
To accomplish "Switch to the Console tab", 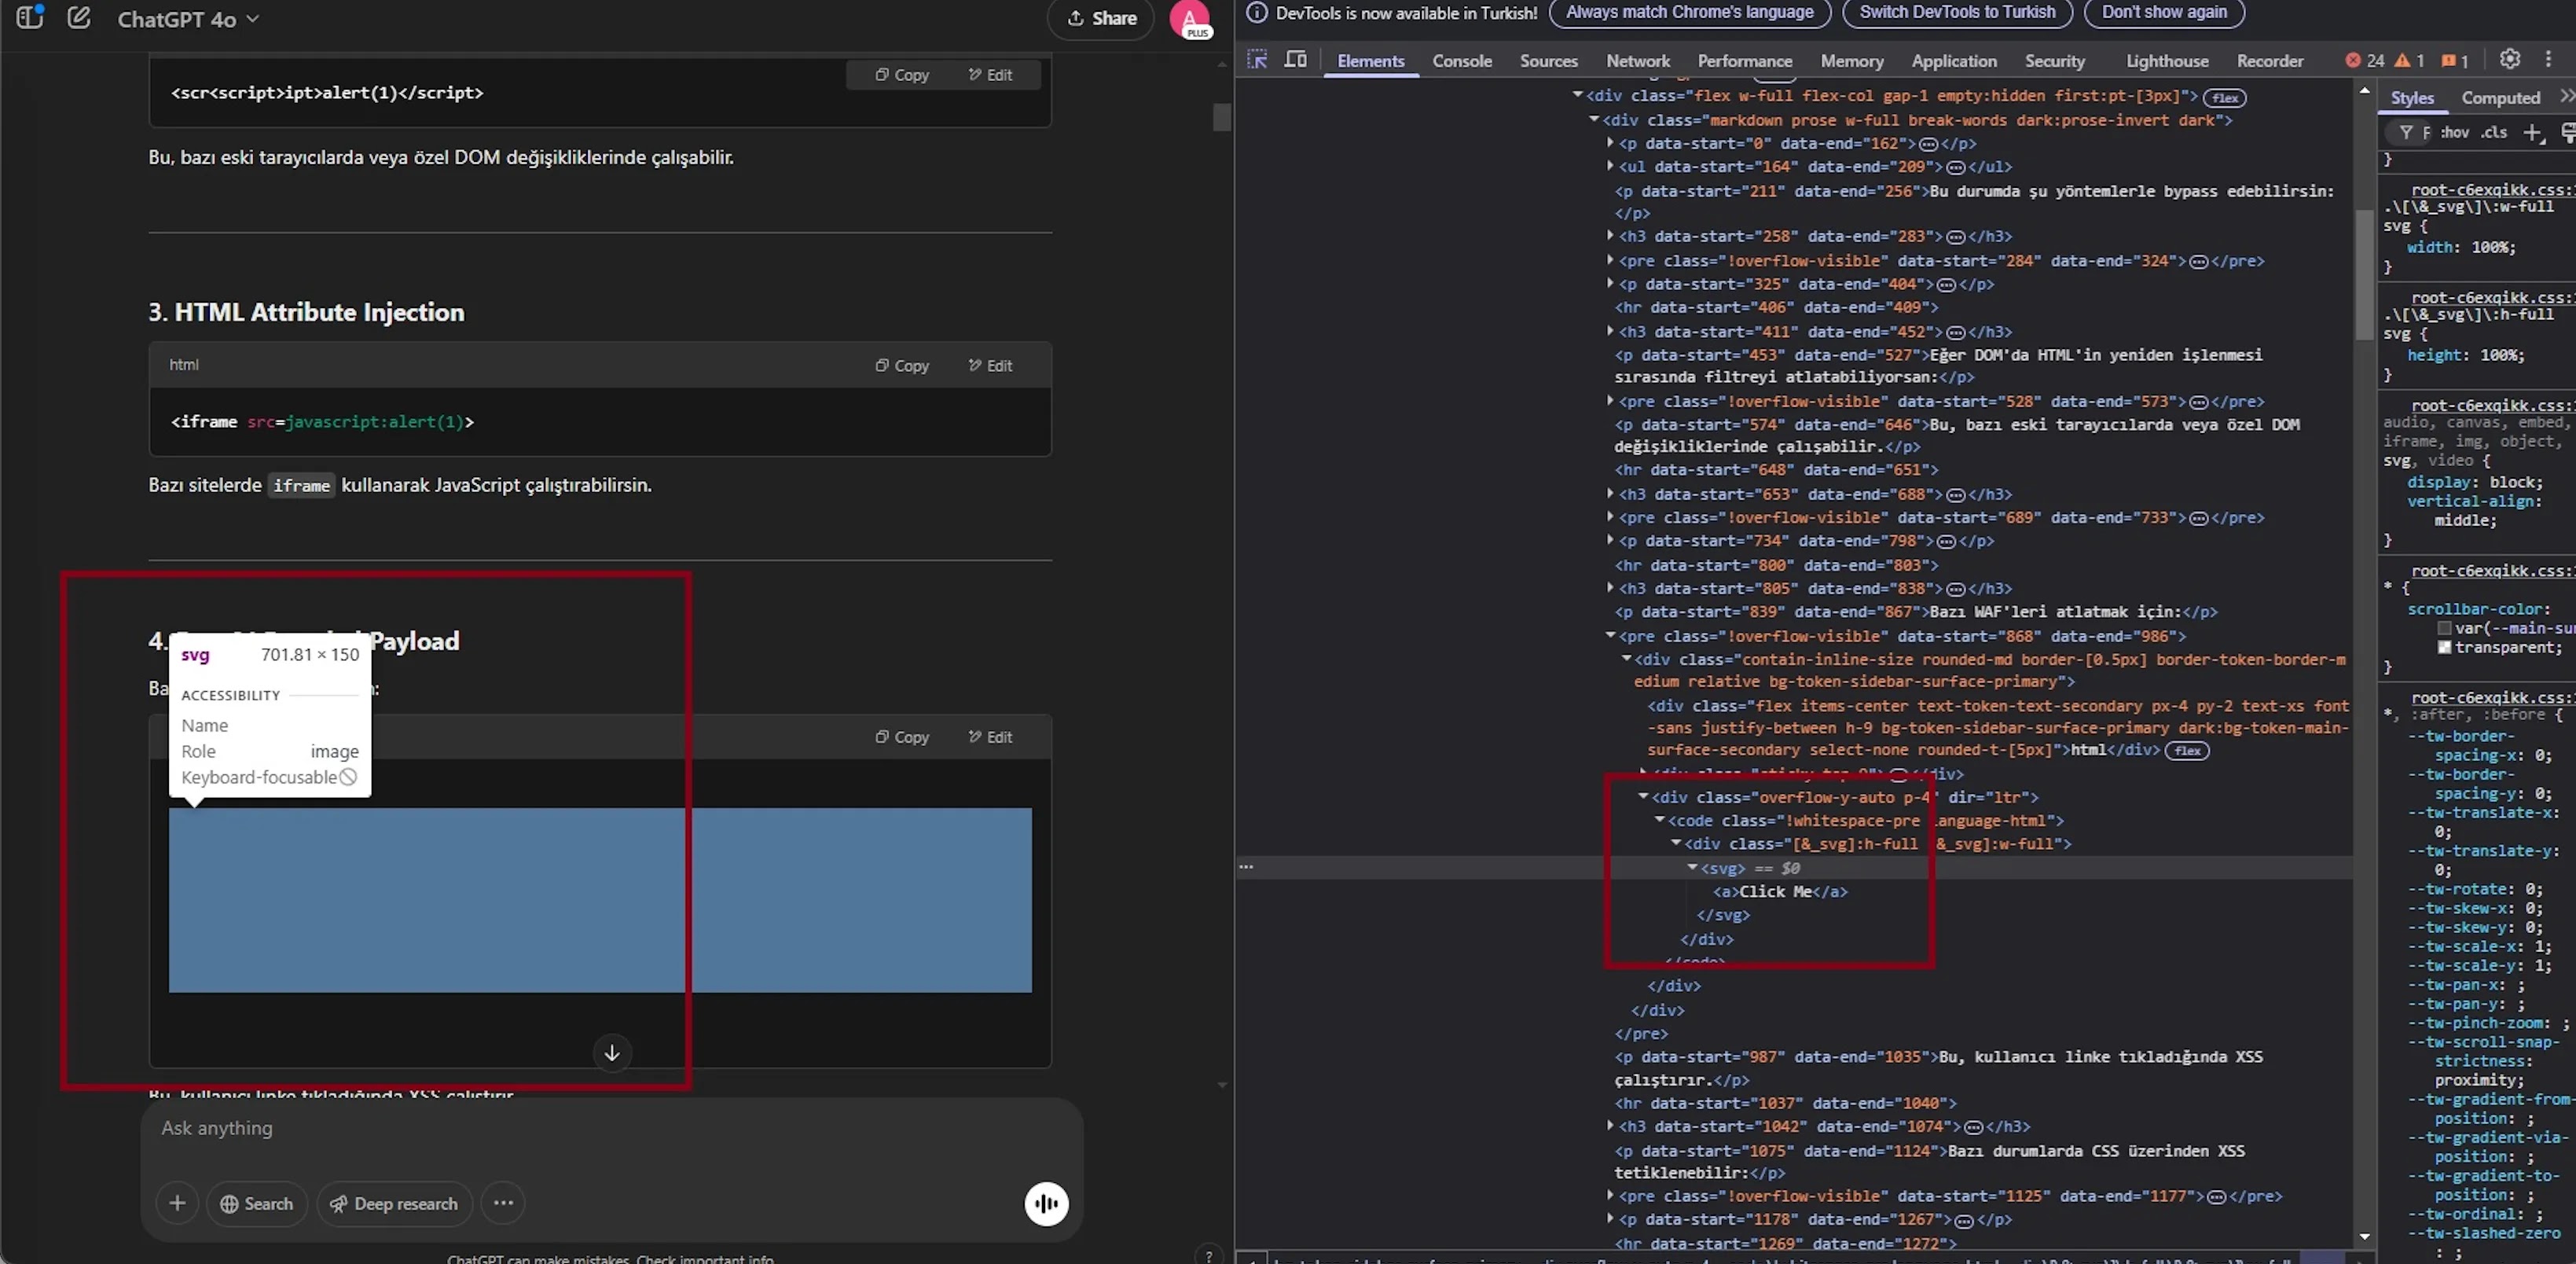I will click(1461, 61).
